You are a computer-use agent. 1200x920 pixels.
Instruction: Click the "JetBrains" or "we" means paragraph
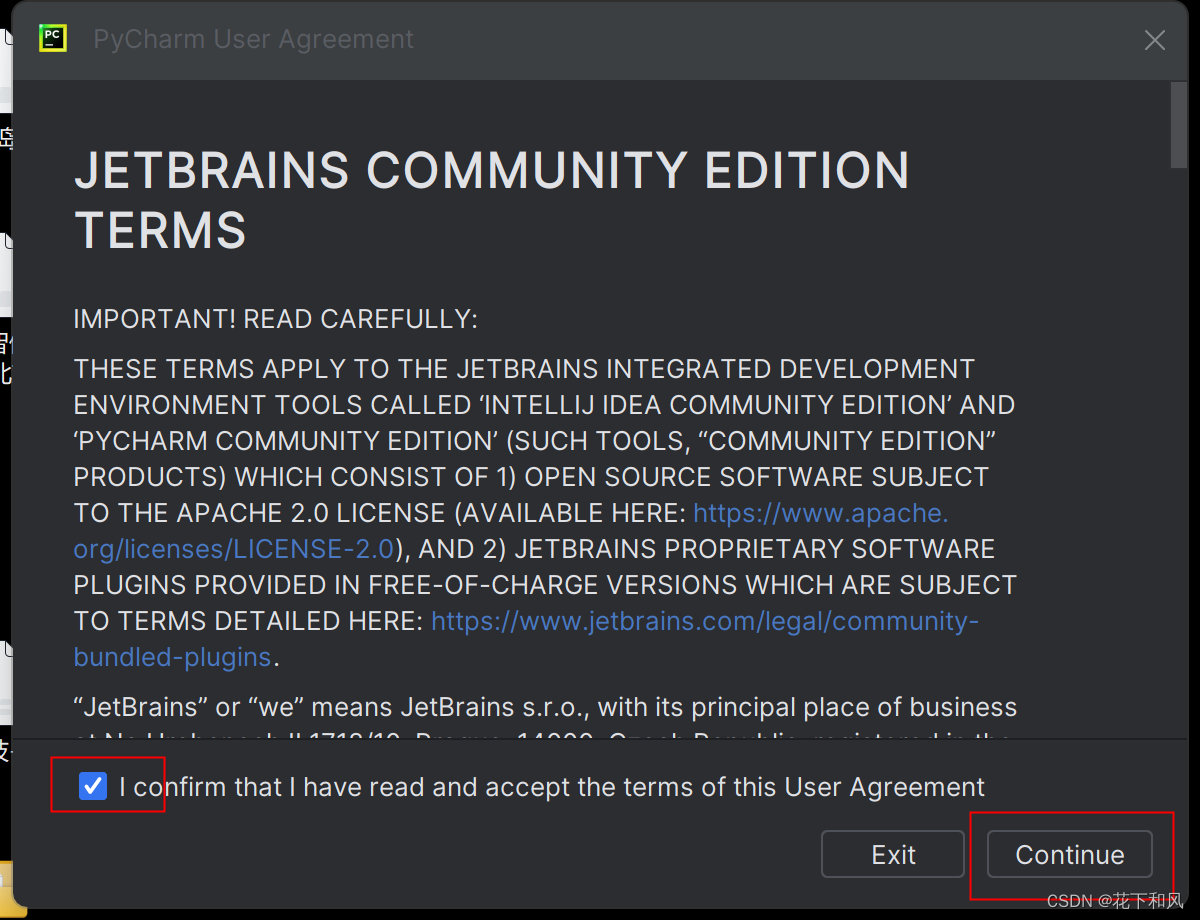tap(544, 707)
